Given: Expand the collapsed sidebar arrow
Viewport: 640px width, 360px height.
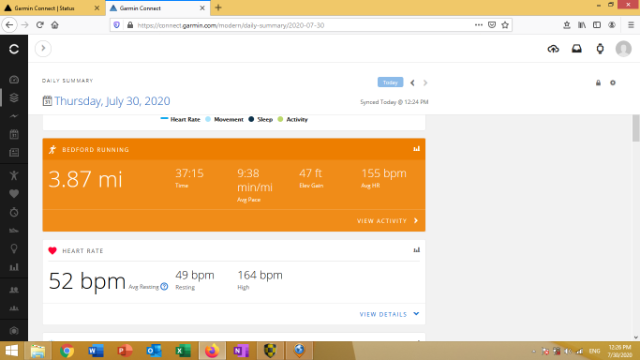Looking at the screenshot, I should point(43,49).
